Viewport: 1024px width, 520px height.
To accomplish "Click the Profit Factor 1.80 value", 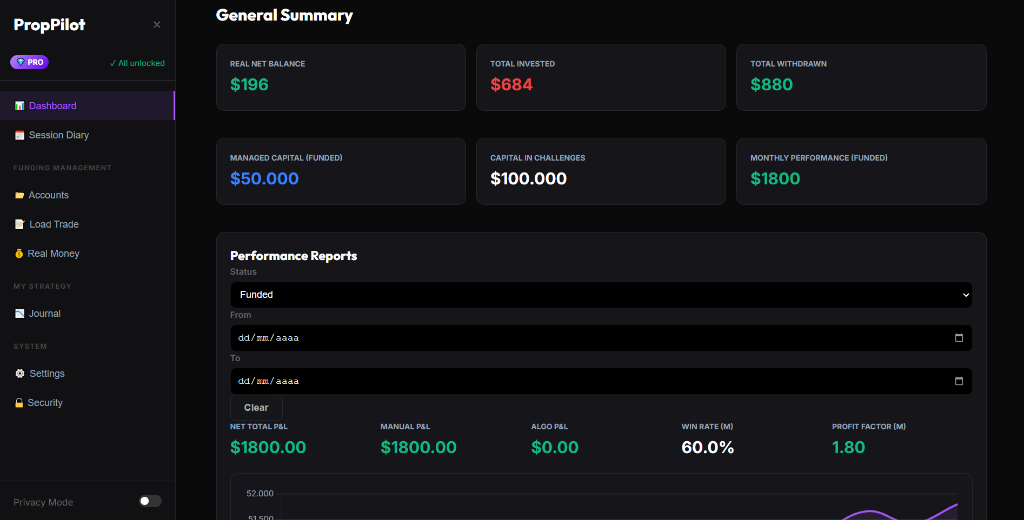I will point(848,447).
